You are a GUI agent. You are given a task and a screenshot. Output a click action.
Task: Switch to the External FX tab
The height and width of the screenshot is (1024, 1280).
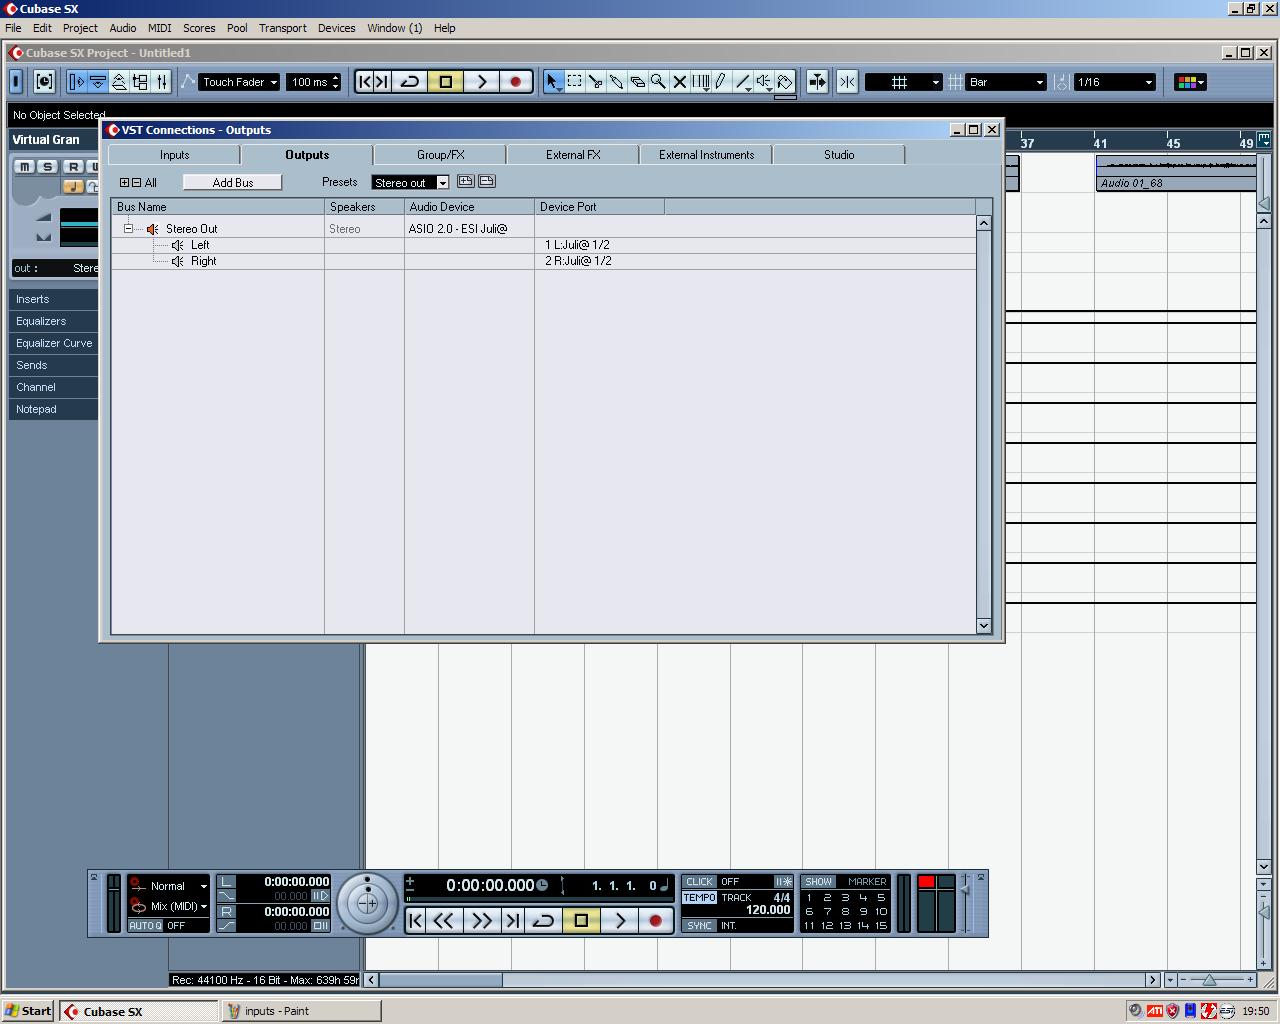[x=573, y=155]
